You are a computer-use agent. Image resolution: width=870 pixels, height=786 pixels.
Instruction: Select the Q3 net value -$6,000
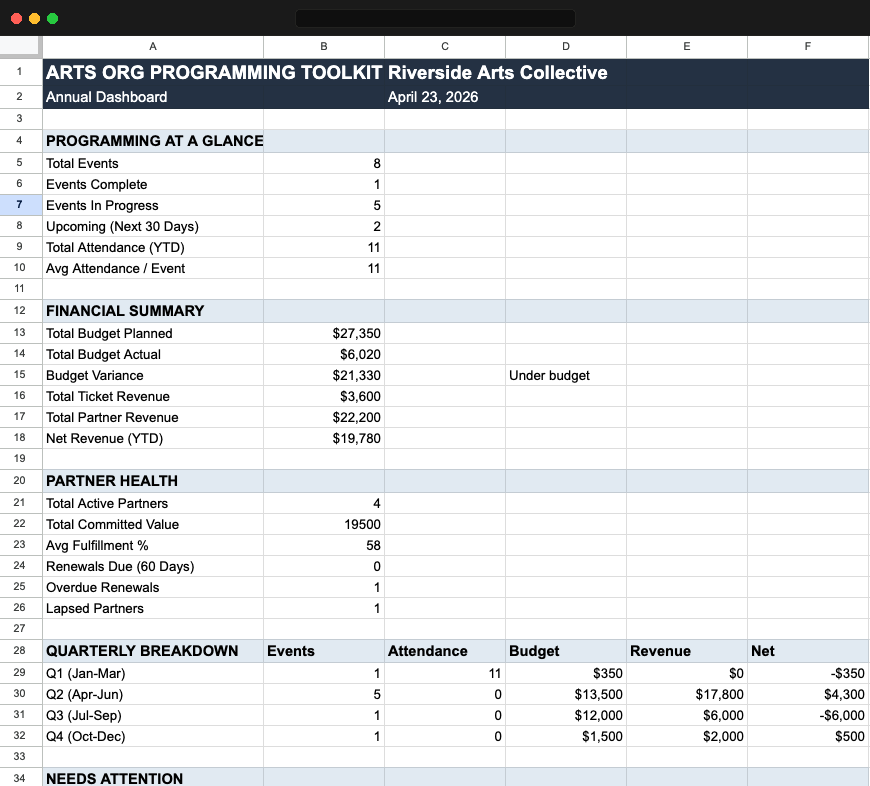coord(808,716)
